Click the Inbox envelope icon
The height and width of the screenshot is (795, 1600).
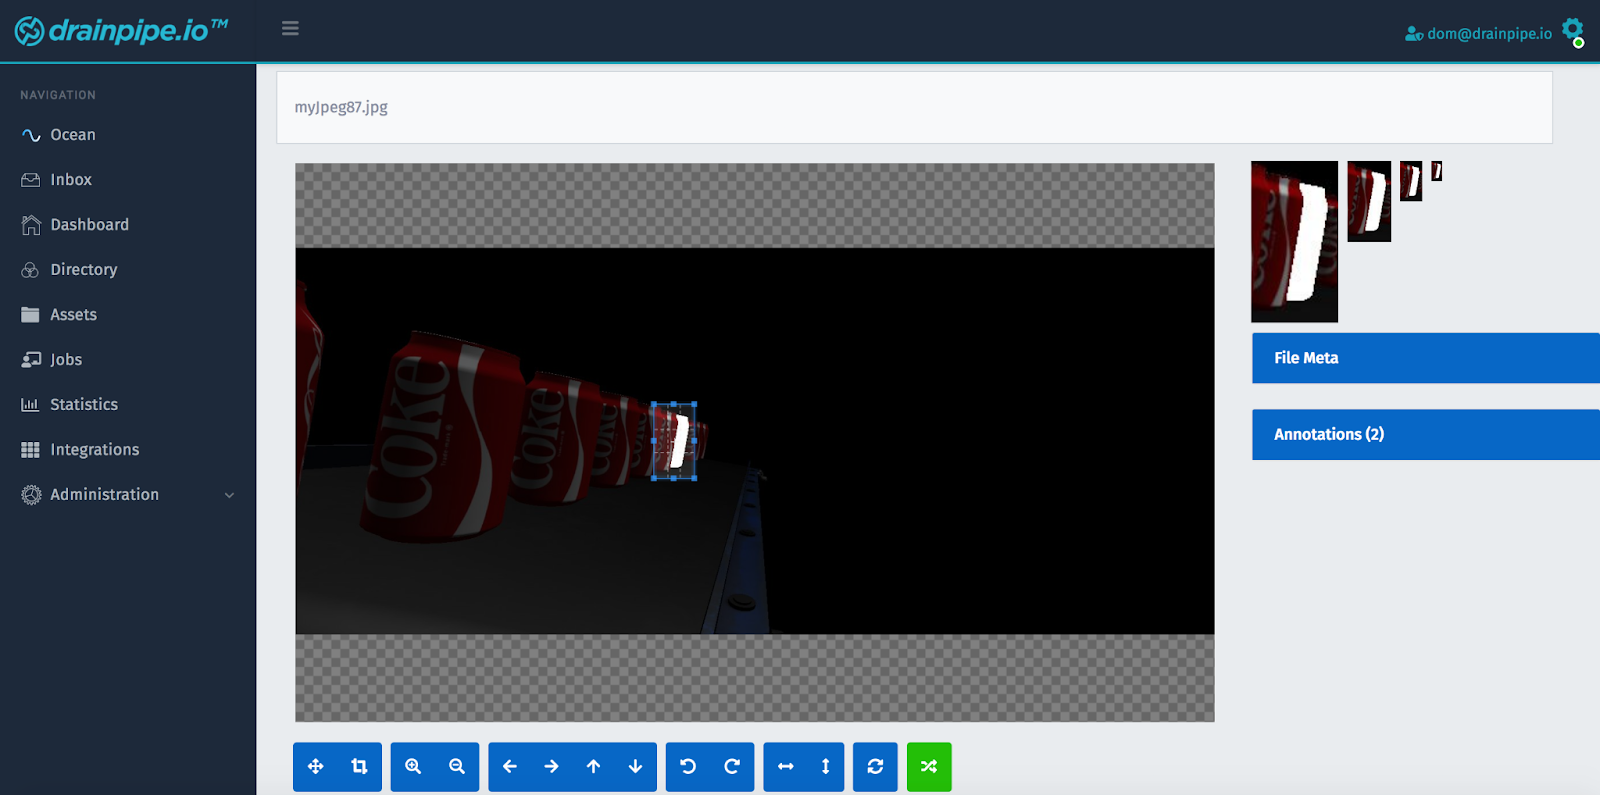31,180
